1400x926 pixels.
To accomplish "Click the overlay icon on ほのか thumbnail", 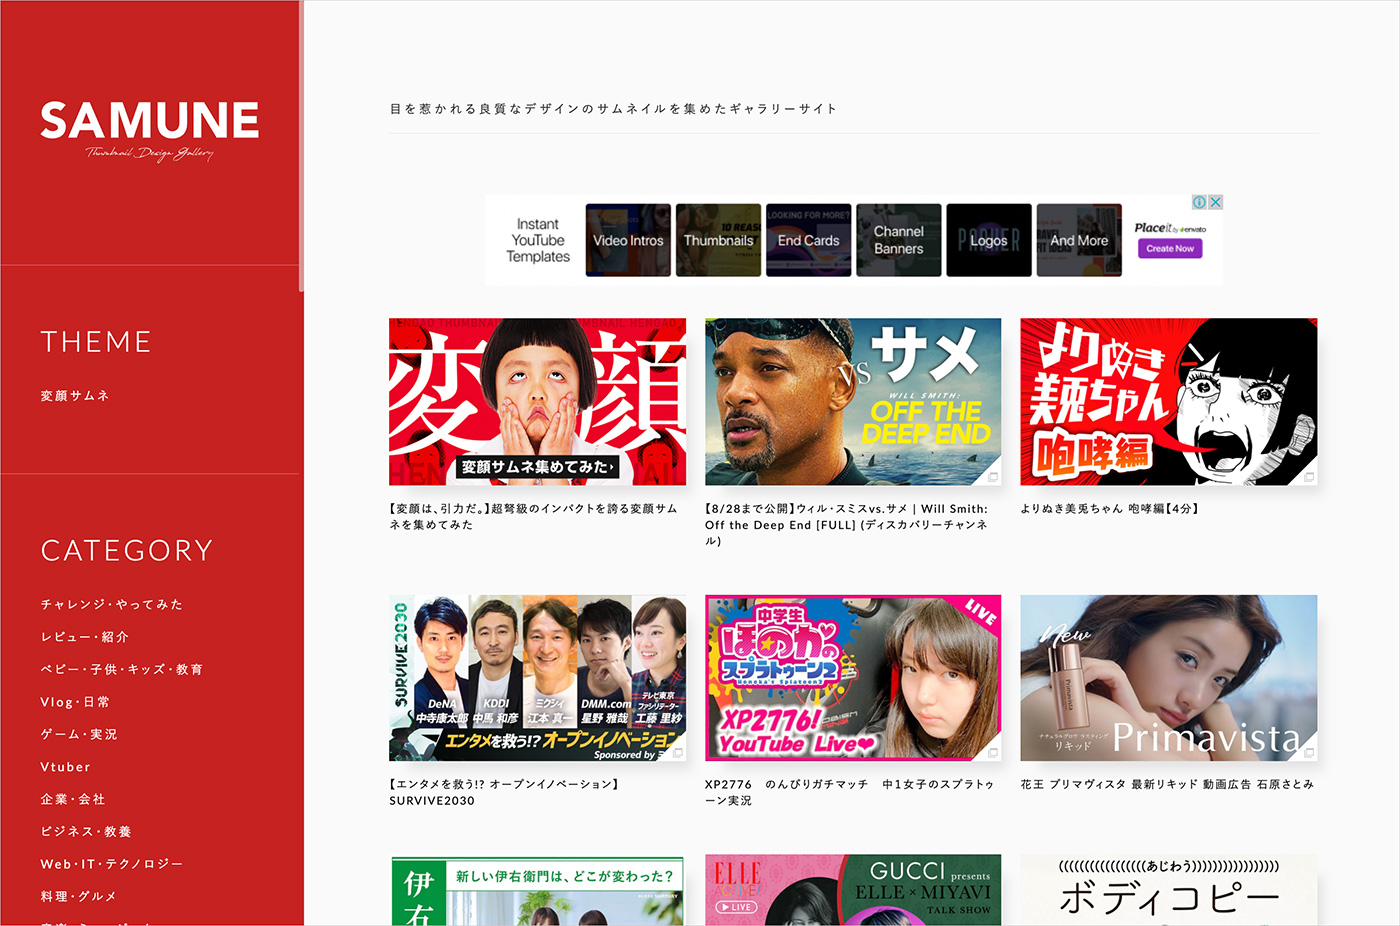I will [x=993, y=753].
